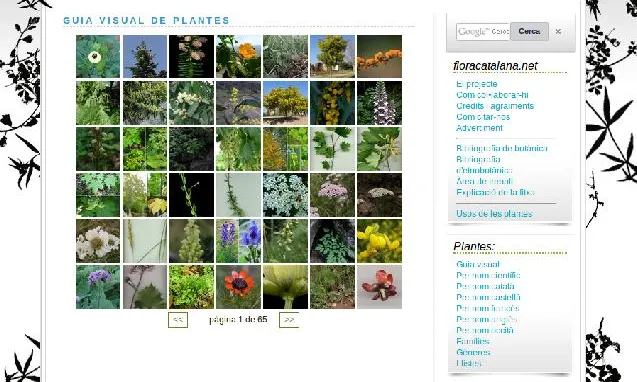The height and width of the screenshot is (382, 637).
Task: Open the Llistes link
Action: [469, 363]
